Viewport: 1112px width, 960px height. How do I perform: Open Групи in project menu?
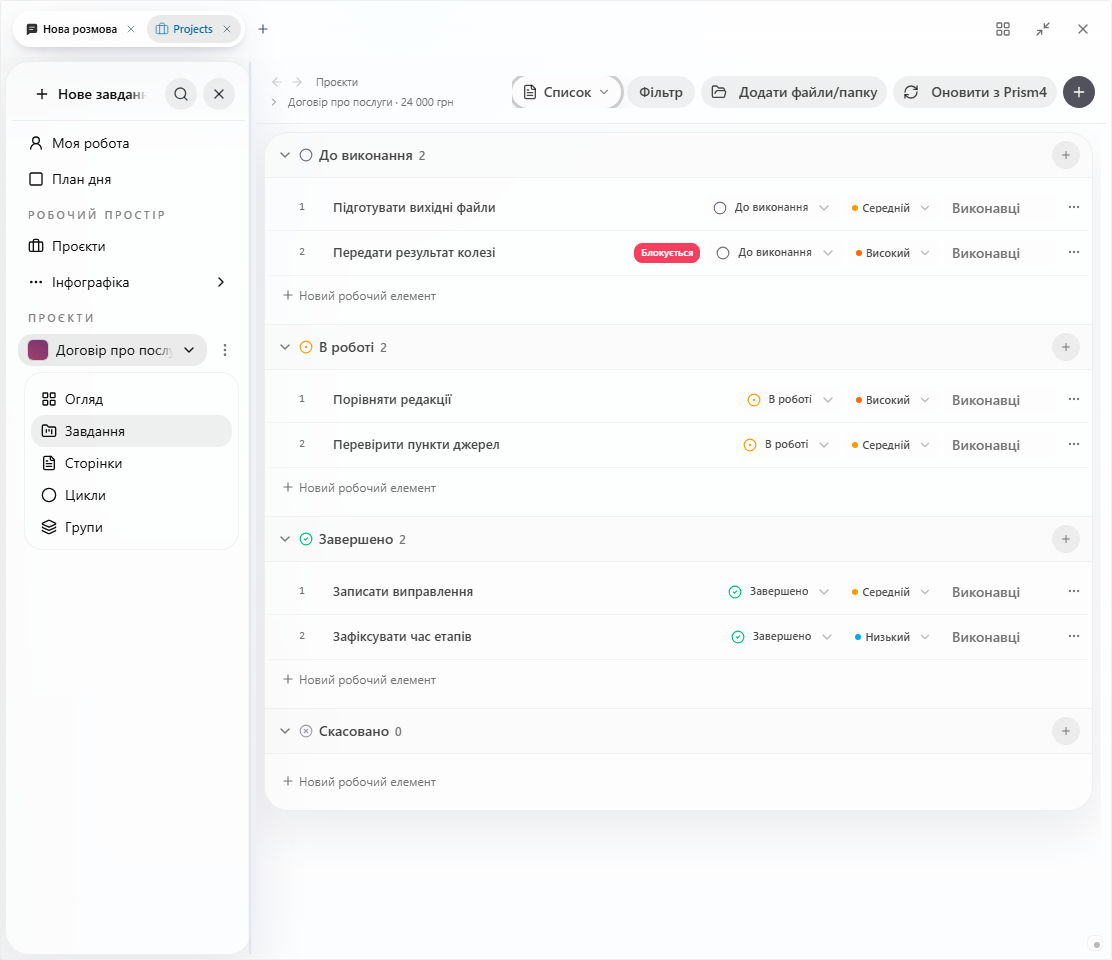click(x=131, y=527)
